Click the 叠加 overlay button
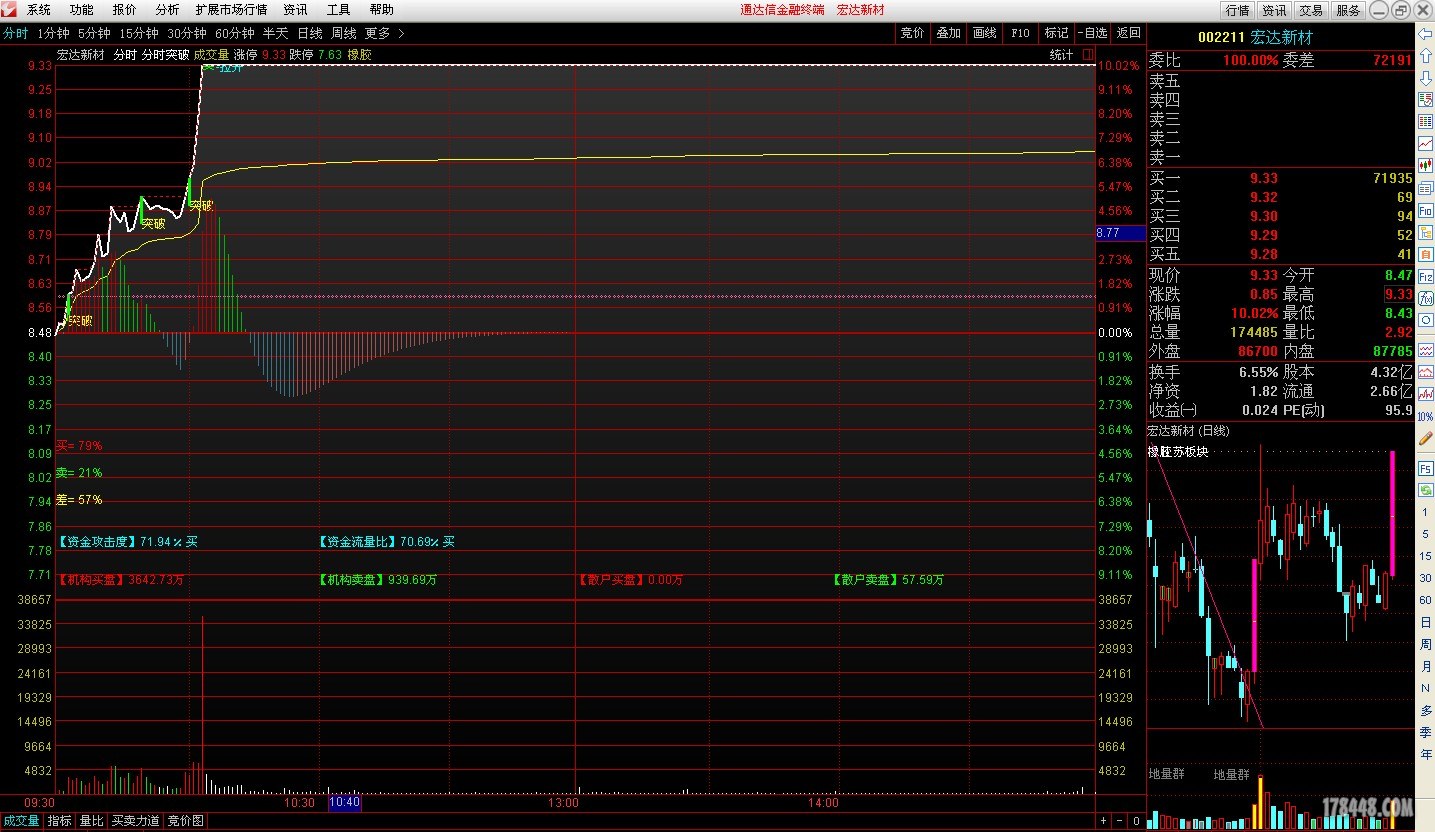This screenshot has height=832, width=1435. point(948,33)
